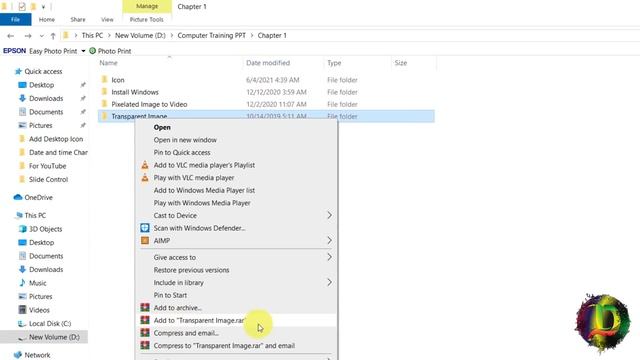Open the Share ribbon tab
The height and width of the screenshot is (360, 640).
pyautogui.click(x=78, y=19)
